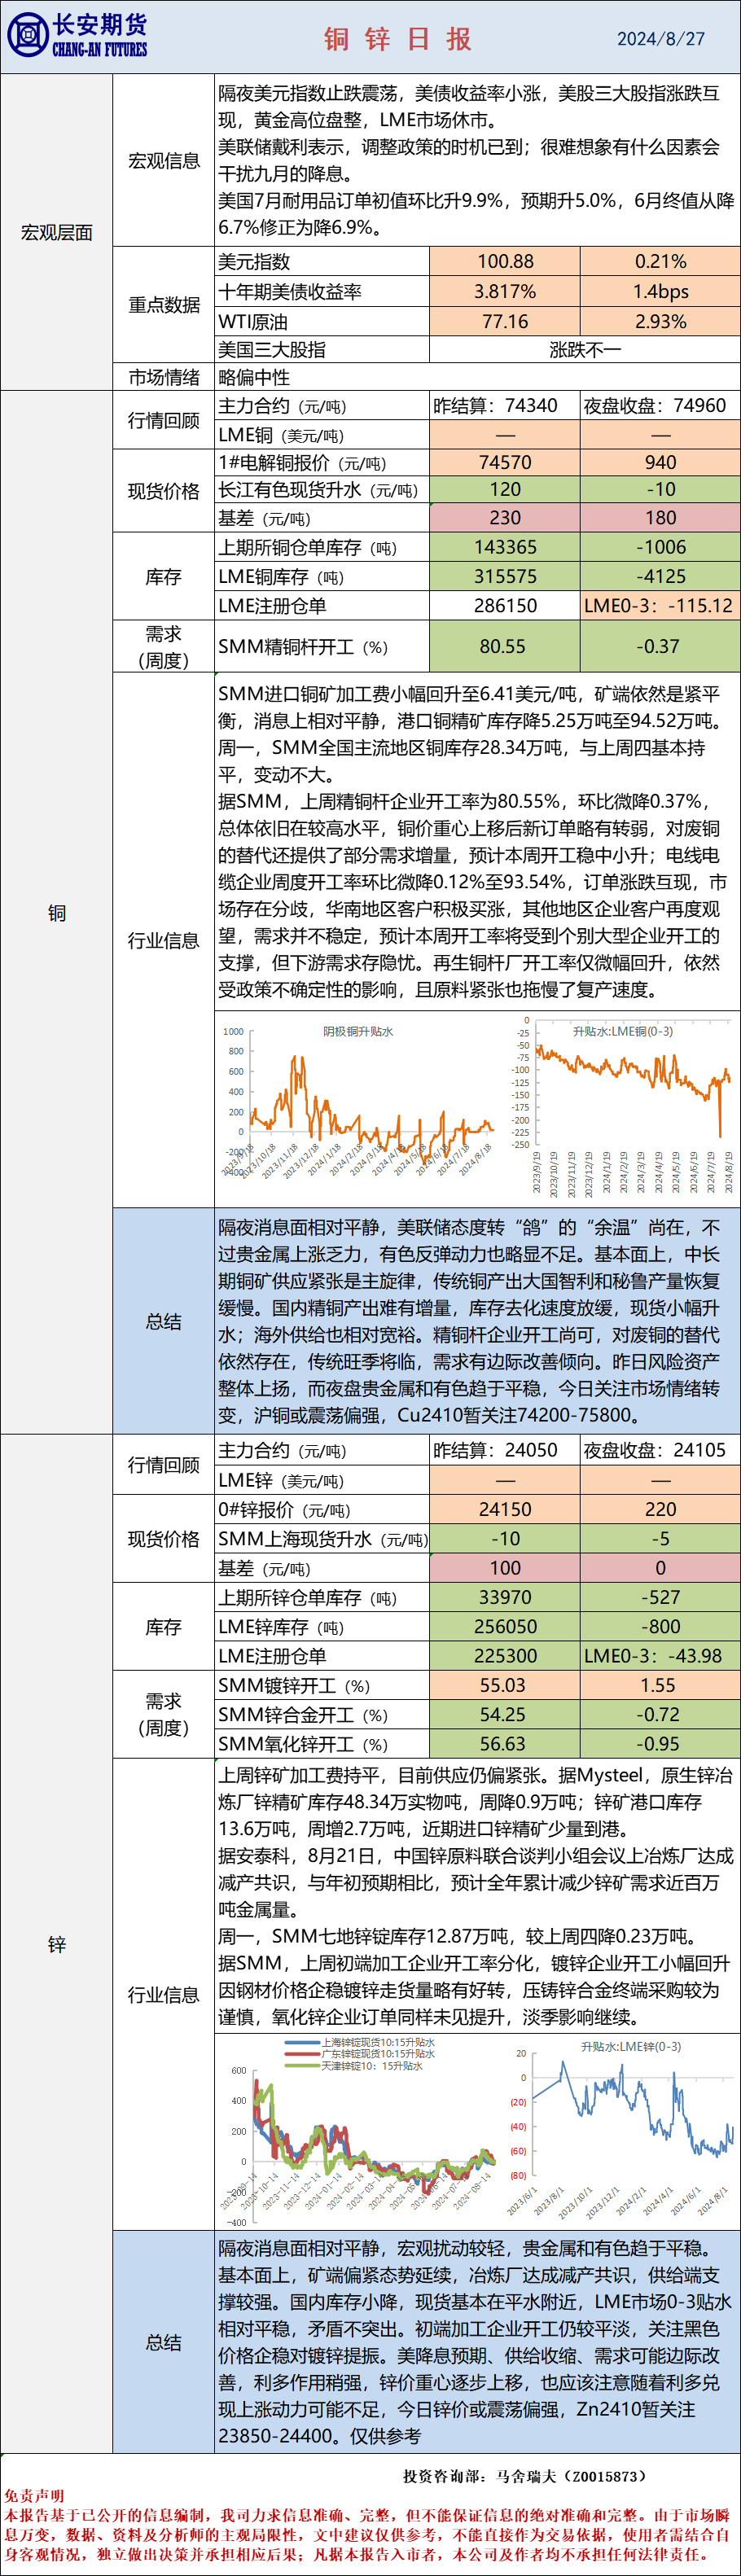Select the zinc quote 24150
The image size is (741, 2576).
point(505,1509)
